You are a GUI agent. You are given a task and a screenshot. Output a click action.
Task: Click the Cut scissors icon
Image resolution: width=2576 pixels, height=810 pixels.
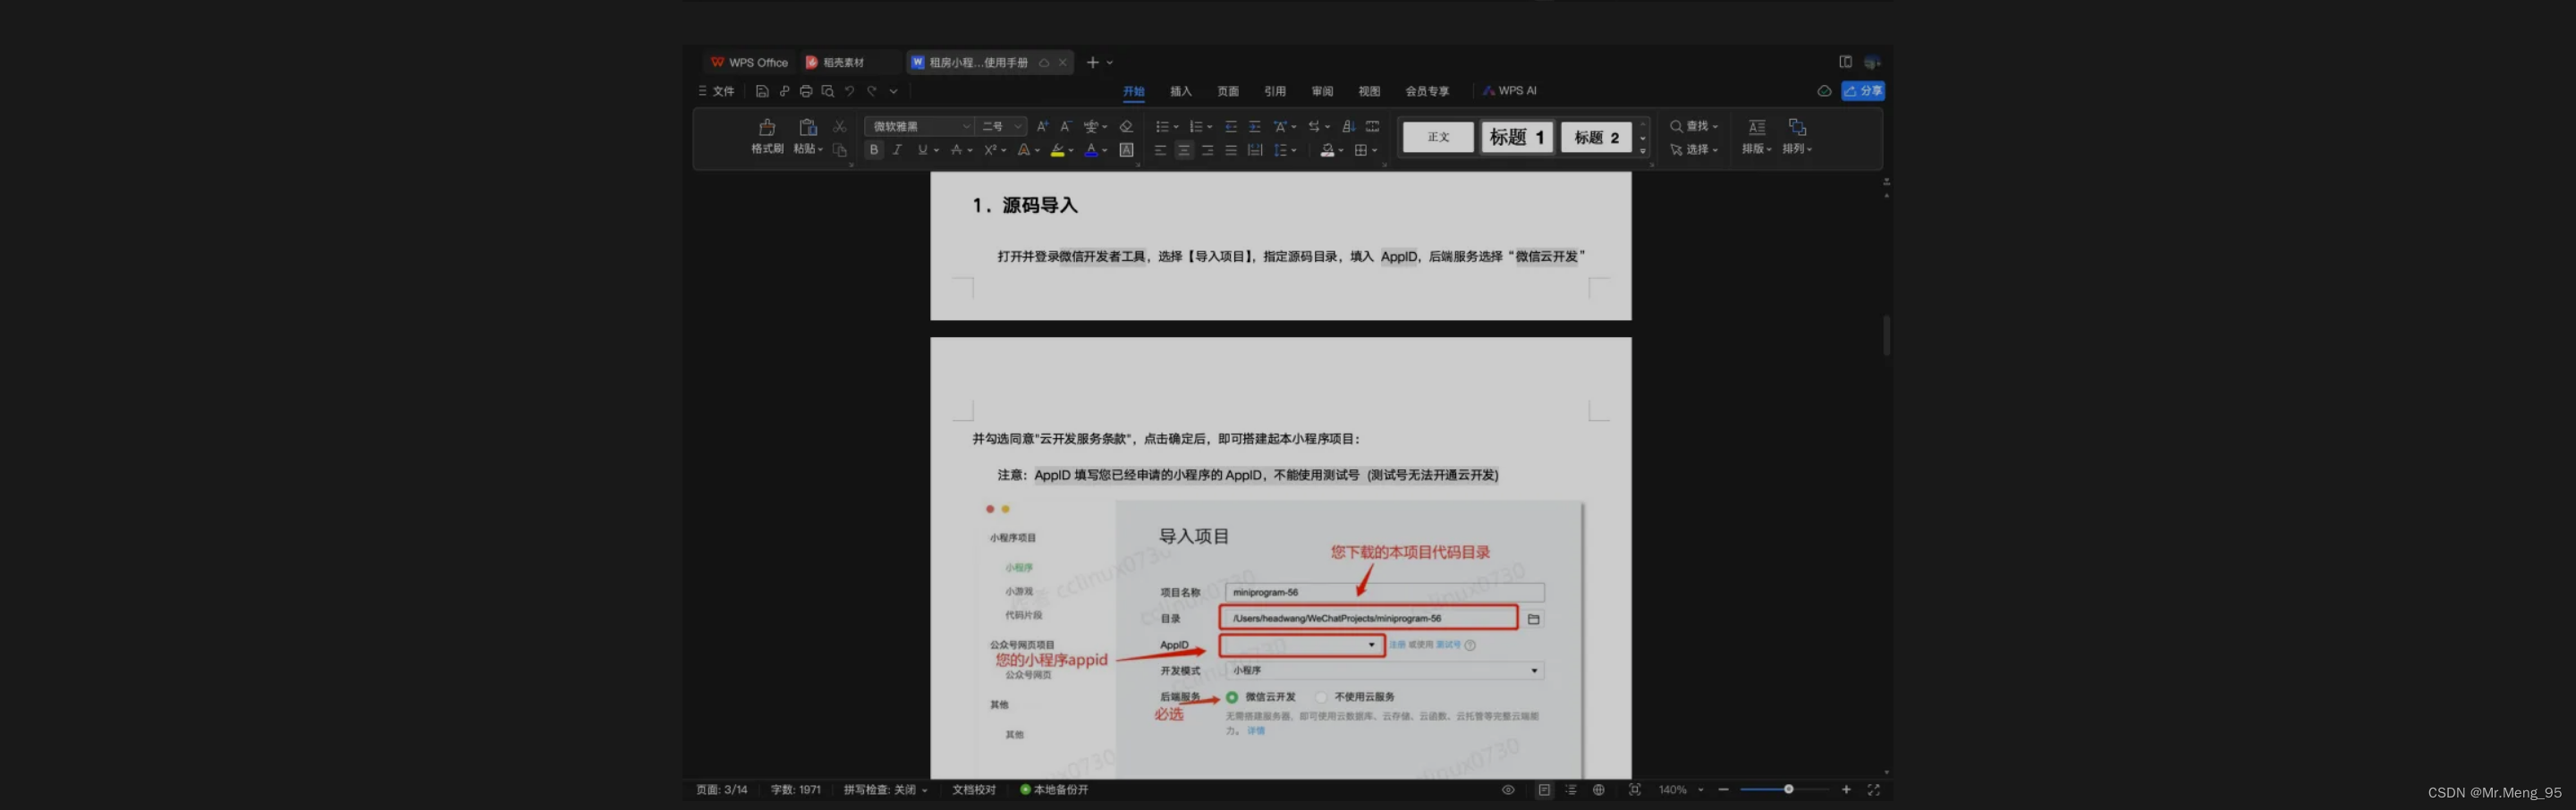click(840, 127)
